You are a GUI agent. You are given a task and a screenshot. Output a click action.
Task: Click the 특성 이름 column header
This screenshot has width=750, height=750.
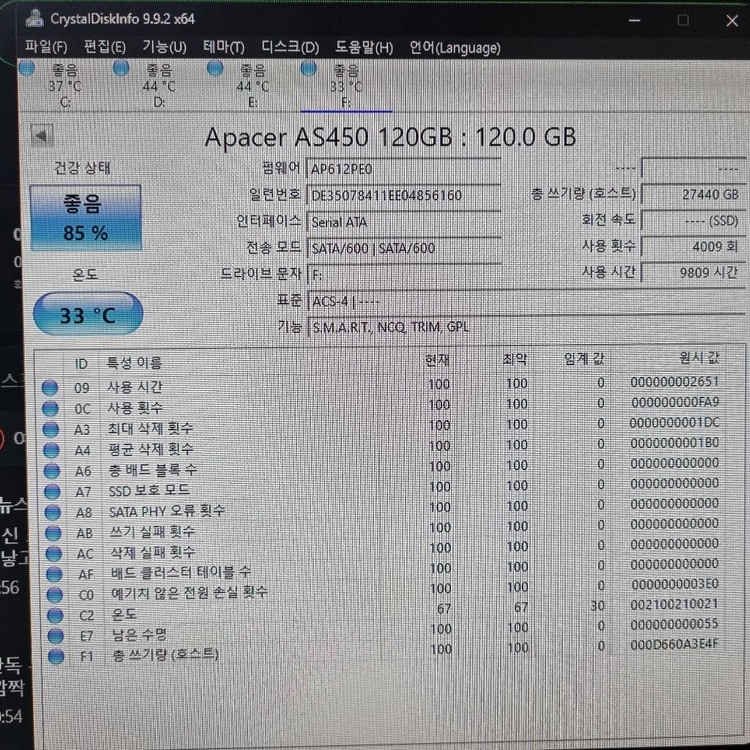pos(134,363)
